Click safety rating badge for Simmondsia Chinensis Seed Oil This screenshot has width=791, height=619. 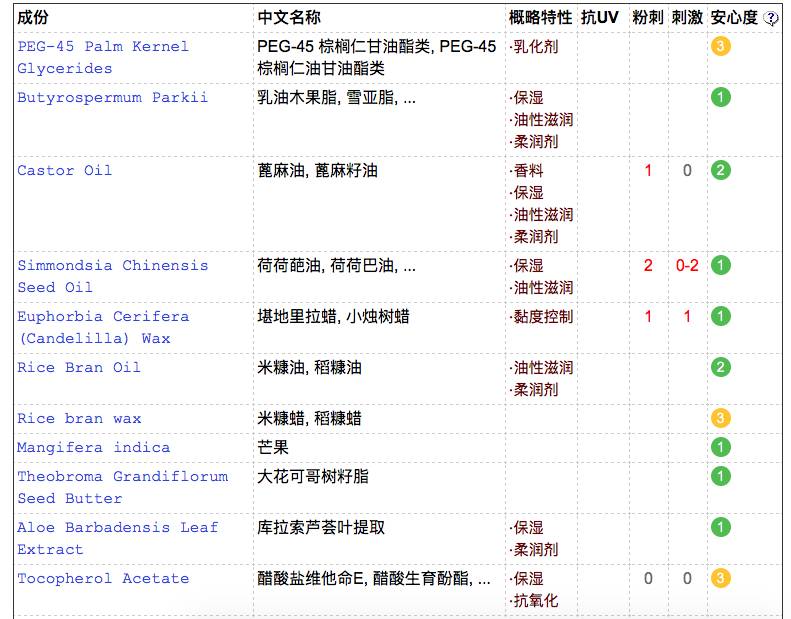(721, 265)
